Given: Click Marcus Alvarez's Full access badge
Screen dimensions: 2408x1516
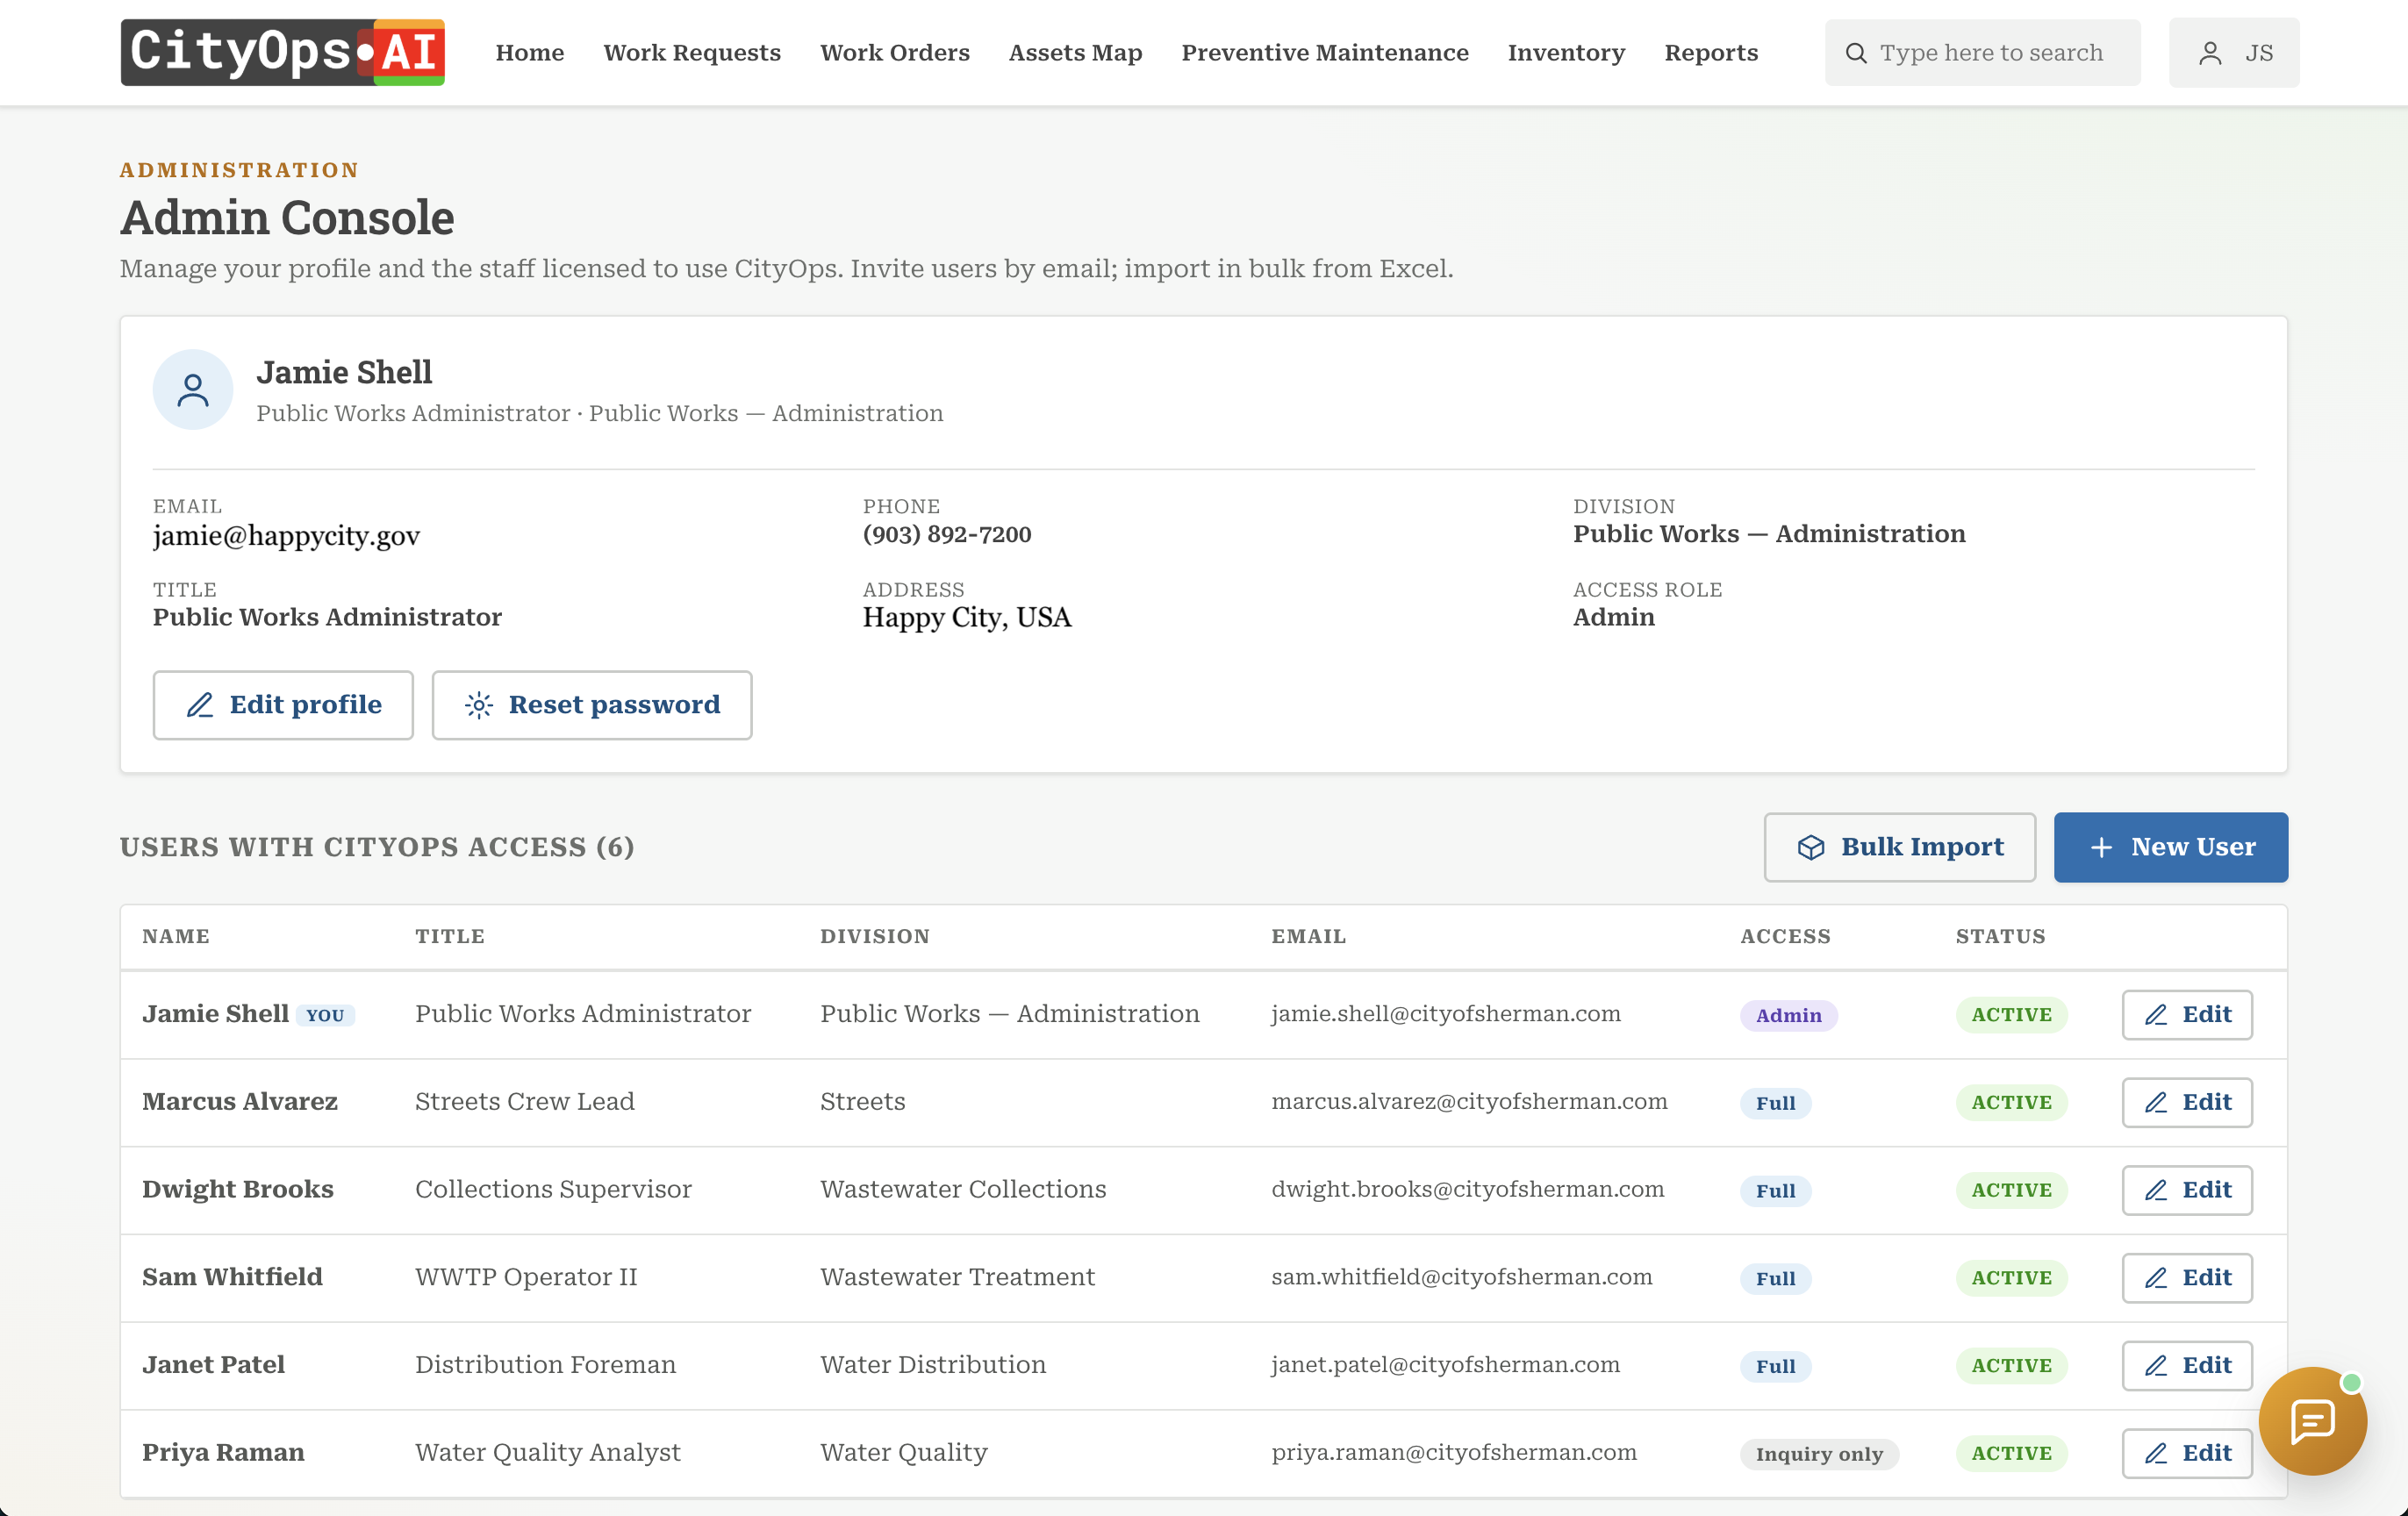Looking at the screenshot, I should [1776, 1103].
